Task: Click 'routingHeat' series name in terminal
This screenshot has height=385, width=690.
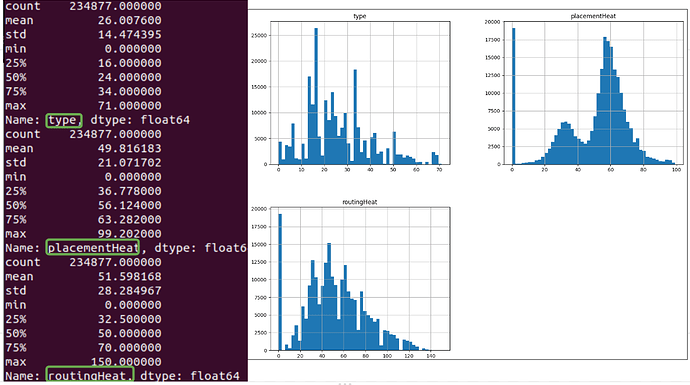Action: [x=90, y=375]
